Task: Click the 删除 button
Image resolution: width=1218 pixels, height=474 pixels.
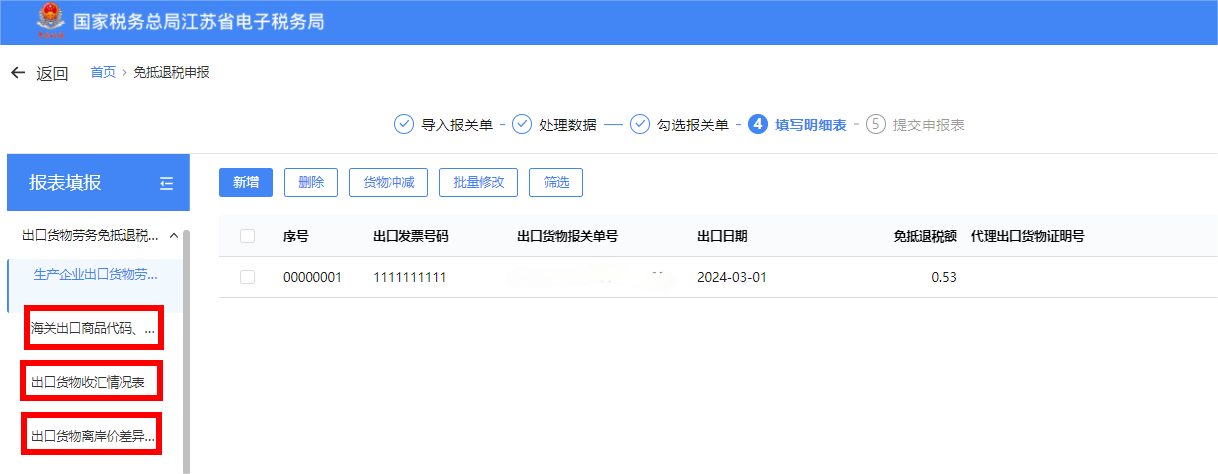Action: click(311, 182)
